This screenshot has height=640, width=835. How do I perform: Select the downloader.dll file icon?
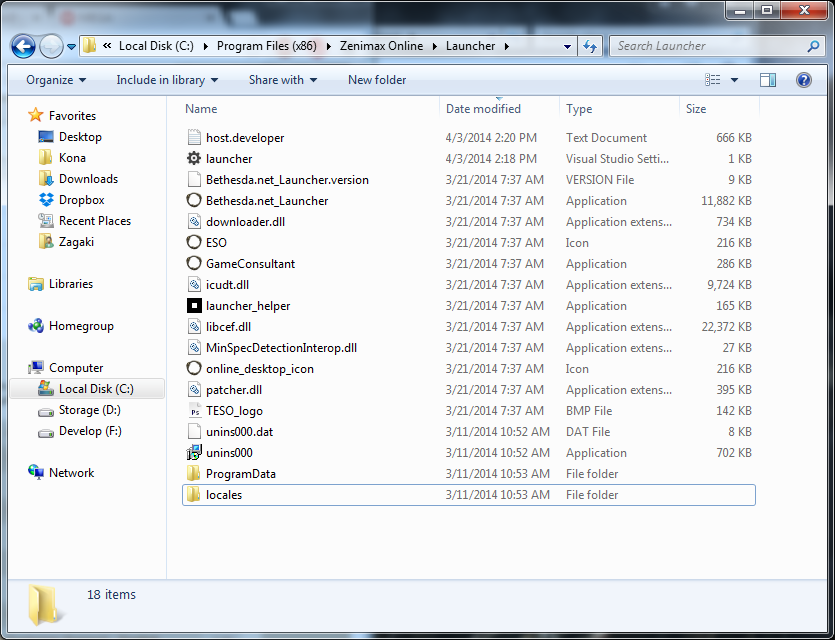tap(194, 221)
